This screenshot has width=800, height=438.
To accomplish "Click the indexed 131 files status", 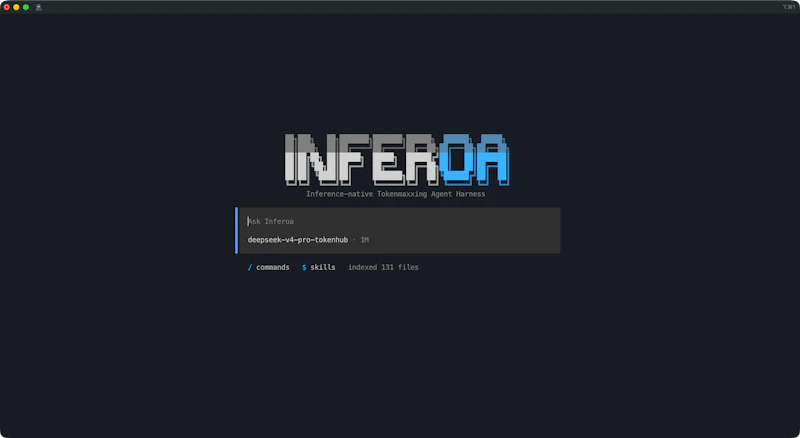I will tap(383, 267).
